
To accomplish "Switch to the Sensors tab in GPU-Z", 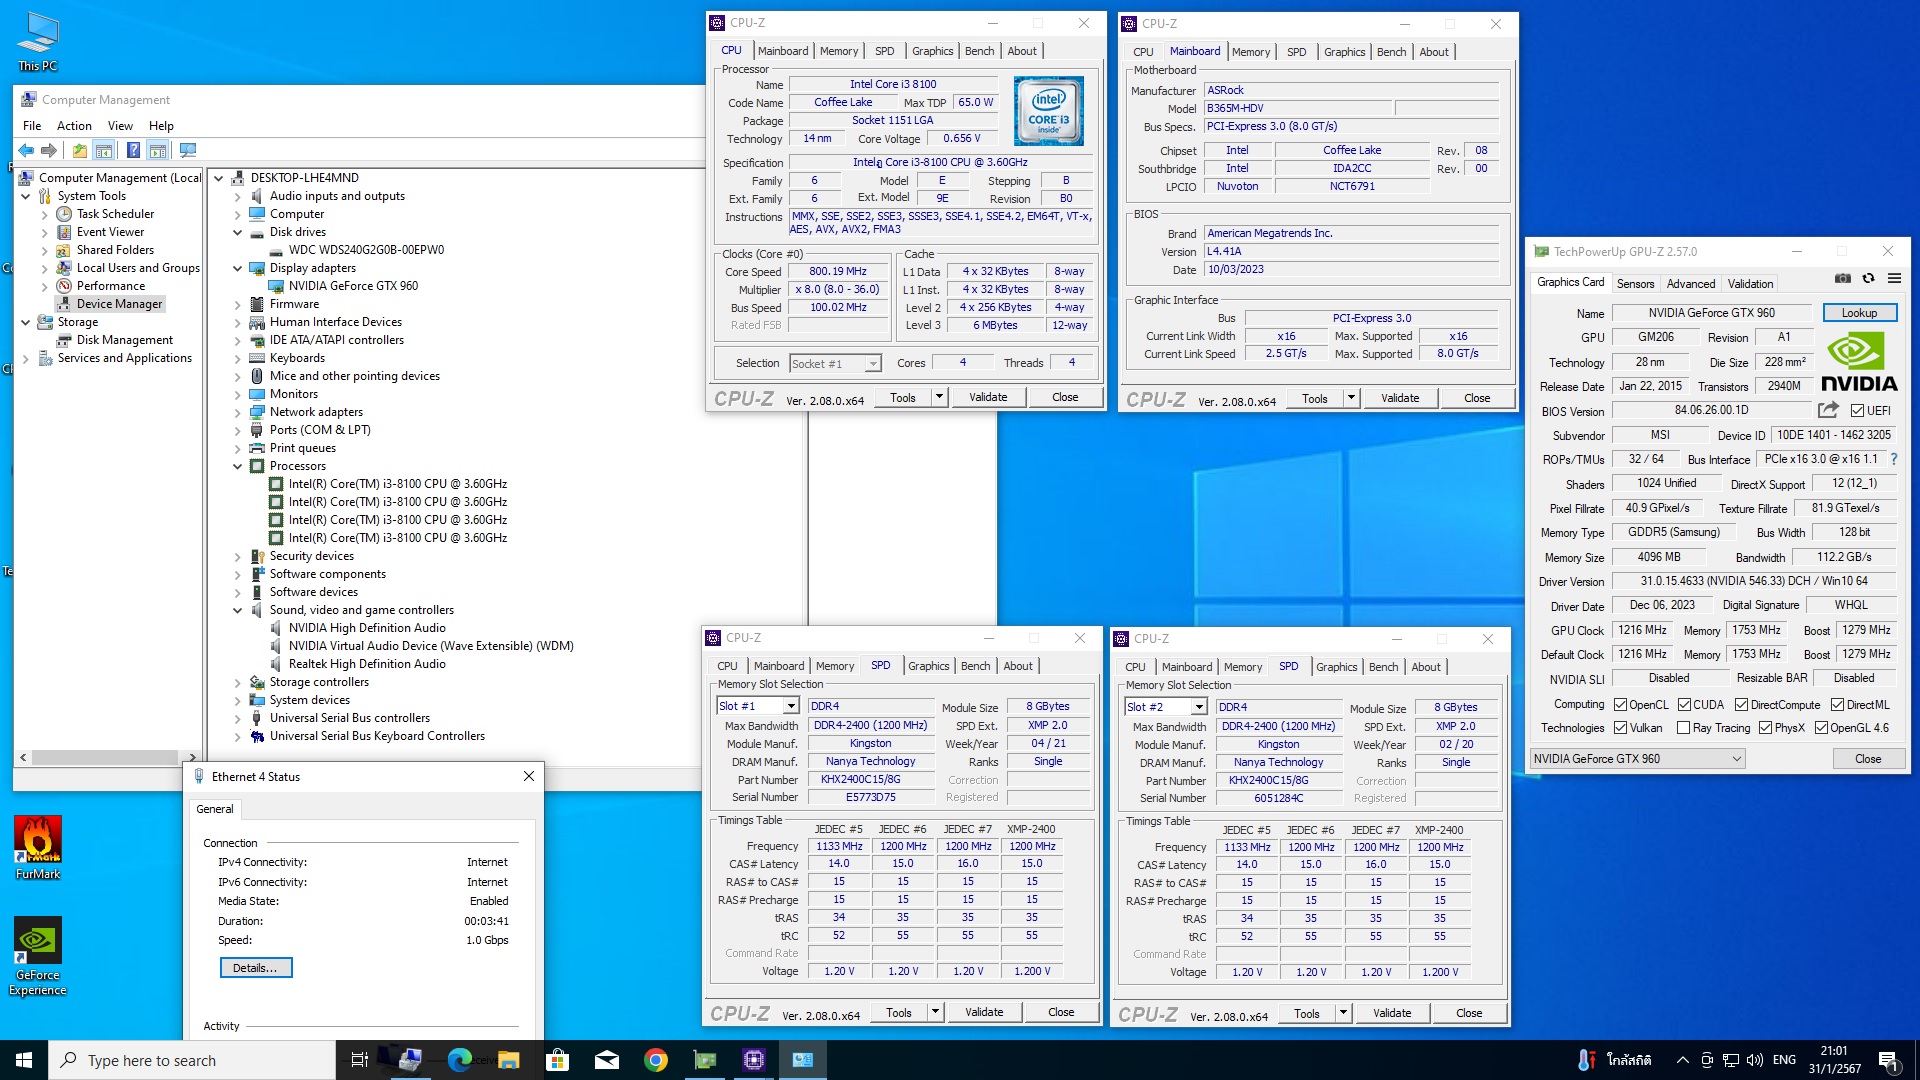I will [1635, 284].
